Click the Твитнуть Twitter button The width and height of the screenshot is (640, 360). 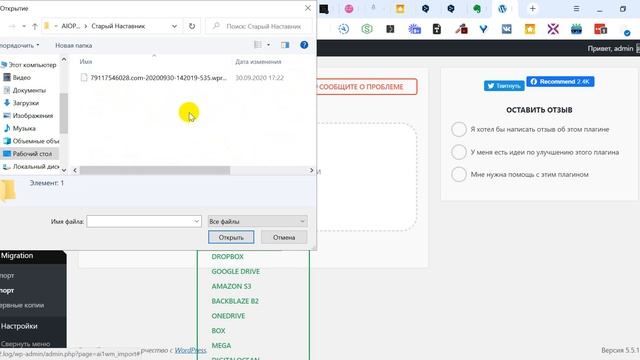pyautogui.click(x=504, y=86)
